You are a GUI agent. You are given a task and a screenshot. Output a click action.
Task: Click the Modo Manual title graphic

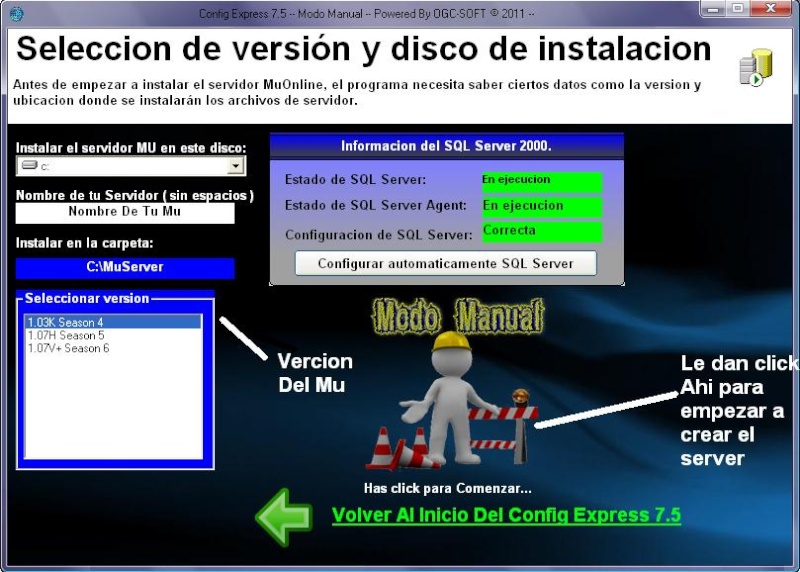point(458,316)
